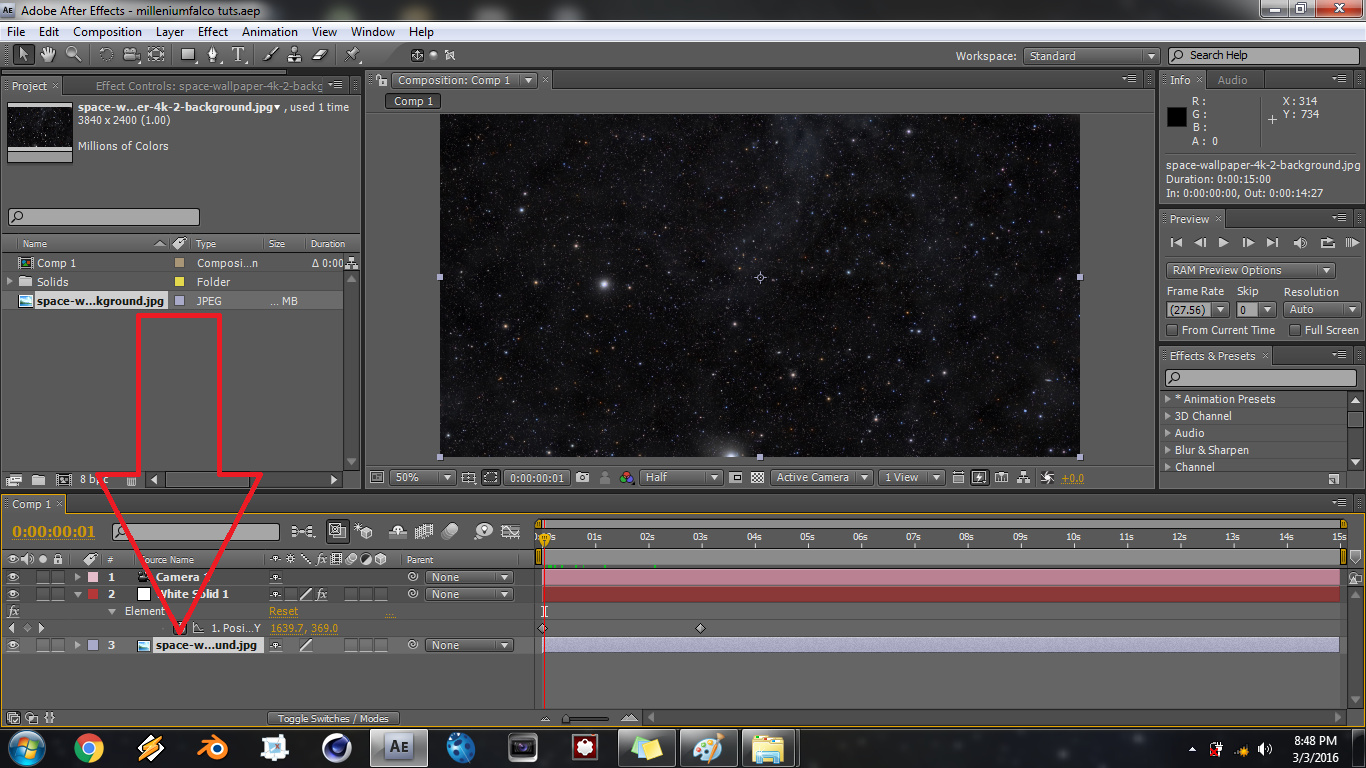Toggle Frame Blending for the composition
1366x768 pixels.
click(423, 531)
